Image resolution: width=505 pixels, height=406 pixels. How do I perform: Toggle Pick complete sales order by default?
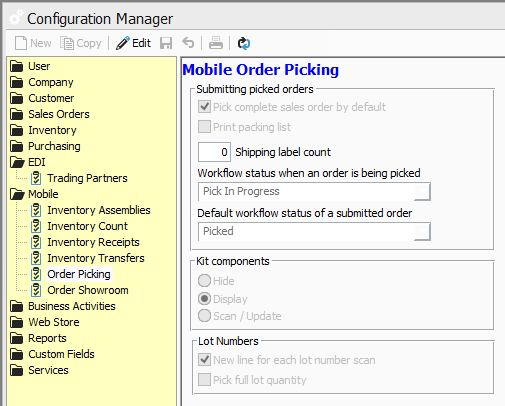[204, 107]
